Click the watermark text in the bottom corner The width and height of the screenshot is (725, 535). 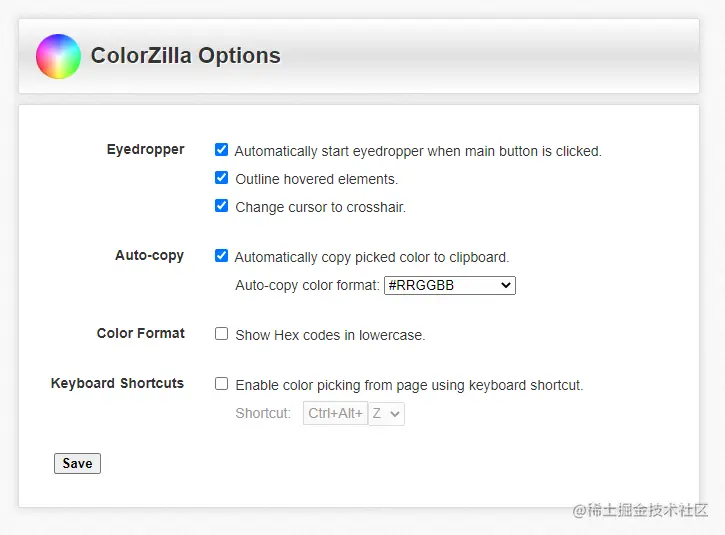click(640, 511)
